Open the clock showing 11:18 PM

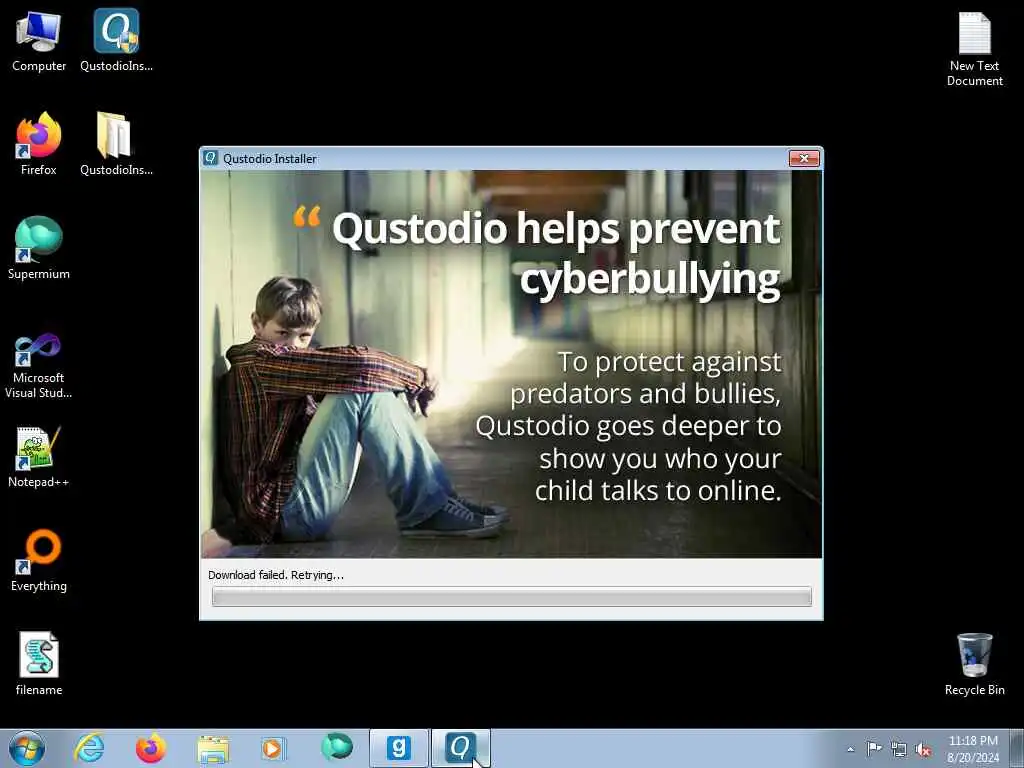973,748
